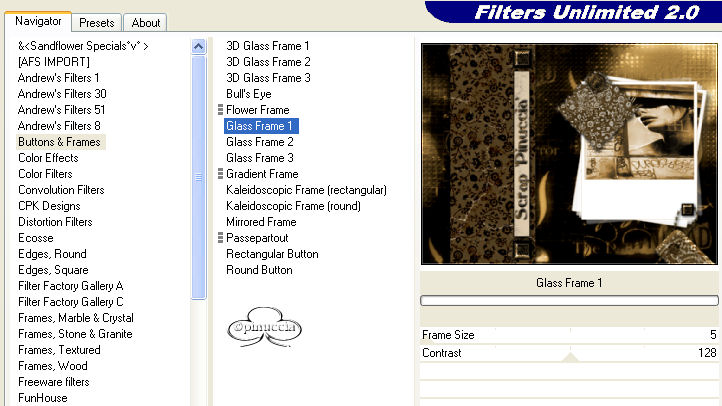Click the Flower Frame grip icon

pos(220,110)
